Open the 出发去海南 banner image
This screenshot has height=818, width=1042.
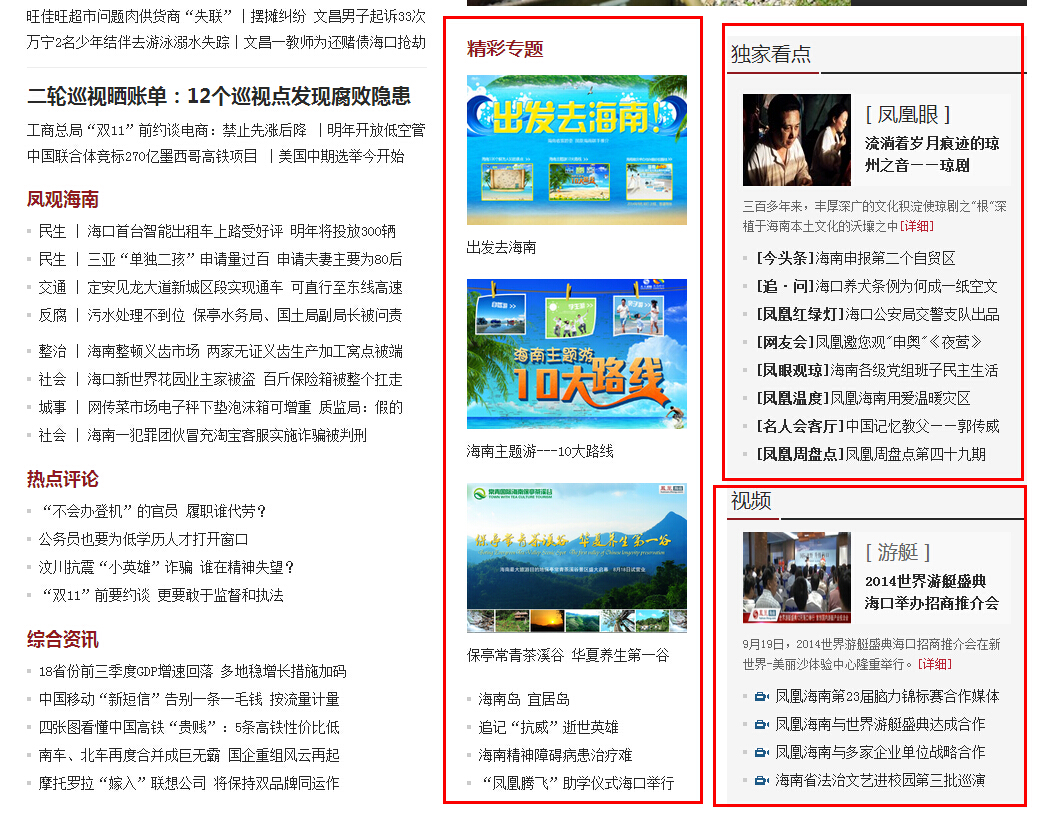click(x=576, y=150)
